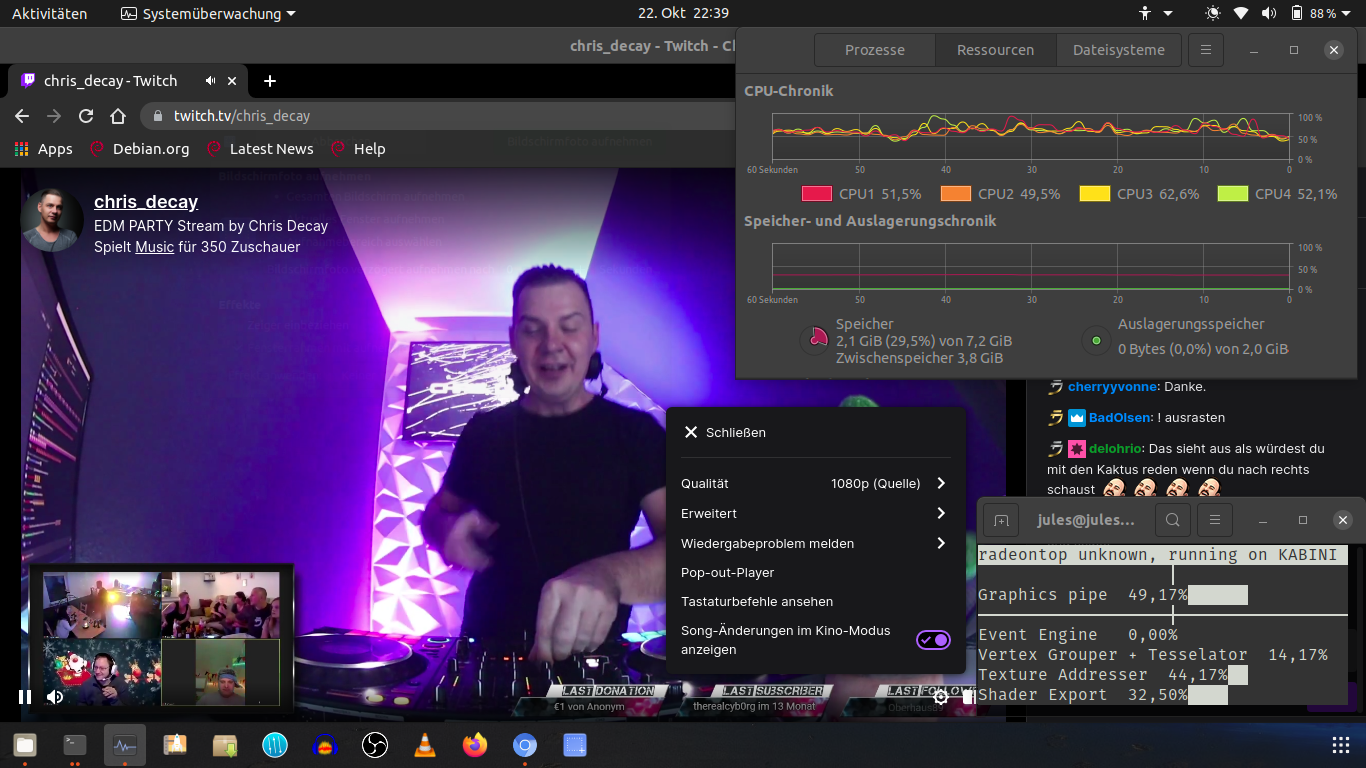Viewport: 1366px width, 768px height.
Task: Open Terminal from the dock
Action: point(75,745)
